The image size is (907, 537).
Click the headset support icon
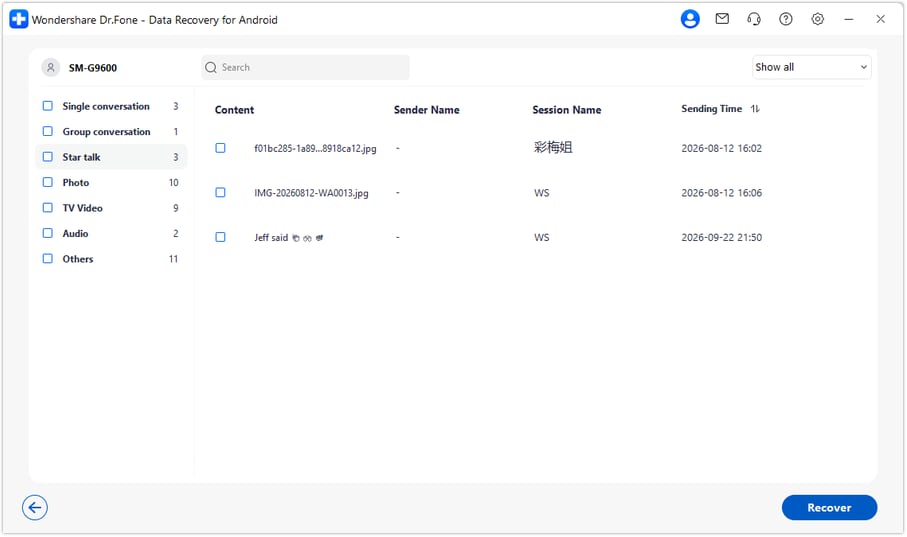pyautogui.click(x=754, y=19)
